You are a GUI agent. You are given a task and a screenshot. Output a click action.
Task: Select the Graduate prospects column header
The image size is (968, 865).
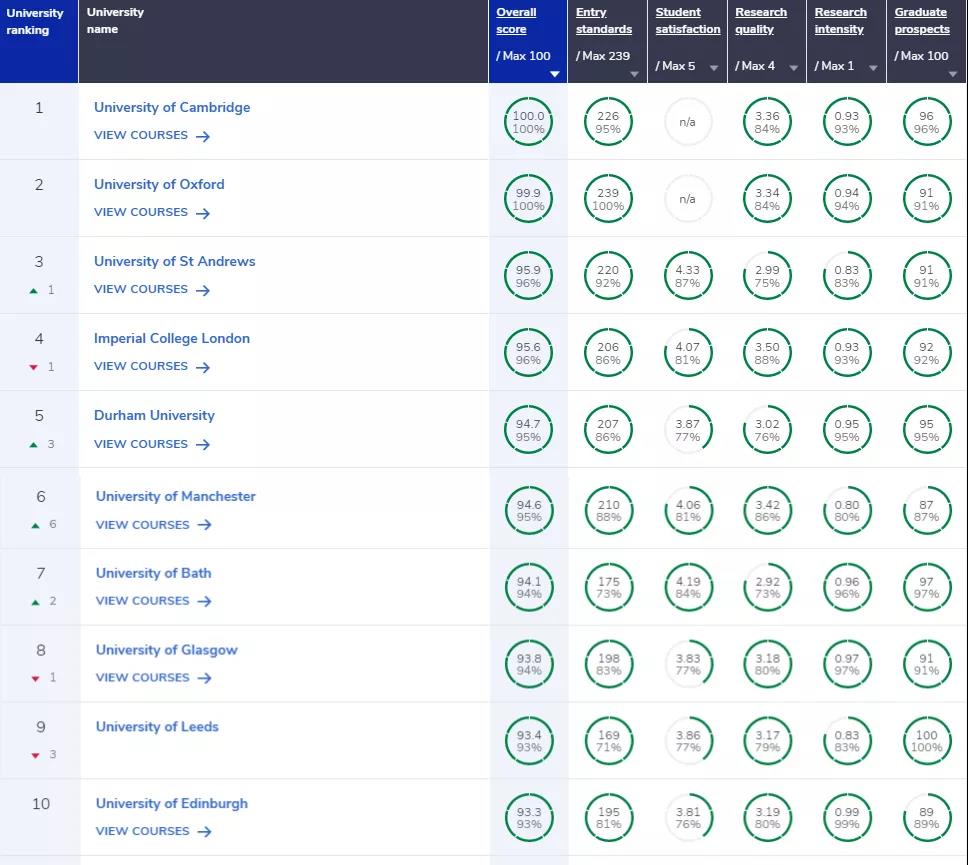(x=921, y=21)
